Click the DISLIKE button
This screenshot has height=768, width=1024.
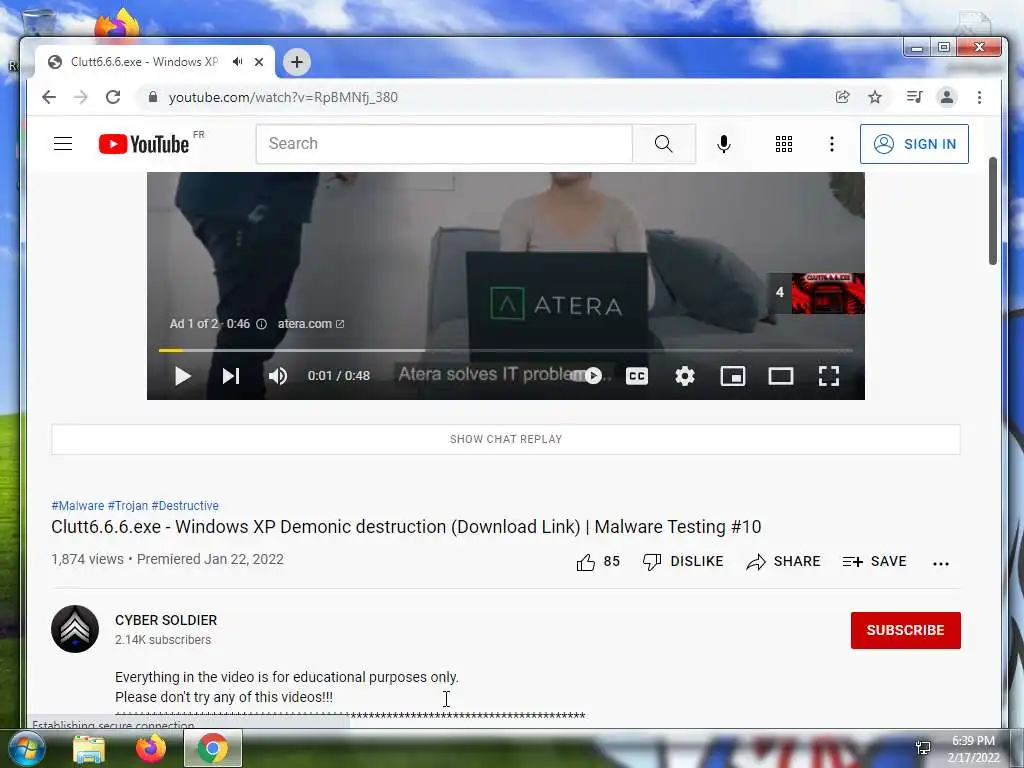pyautogui.click(x=682, y=562)
